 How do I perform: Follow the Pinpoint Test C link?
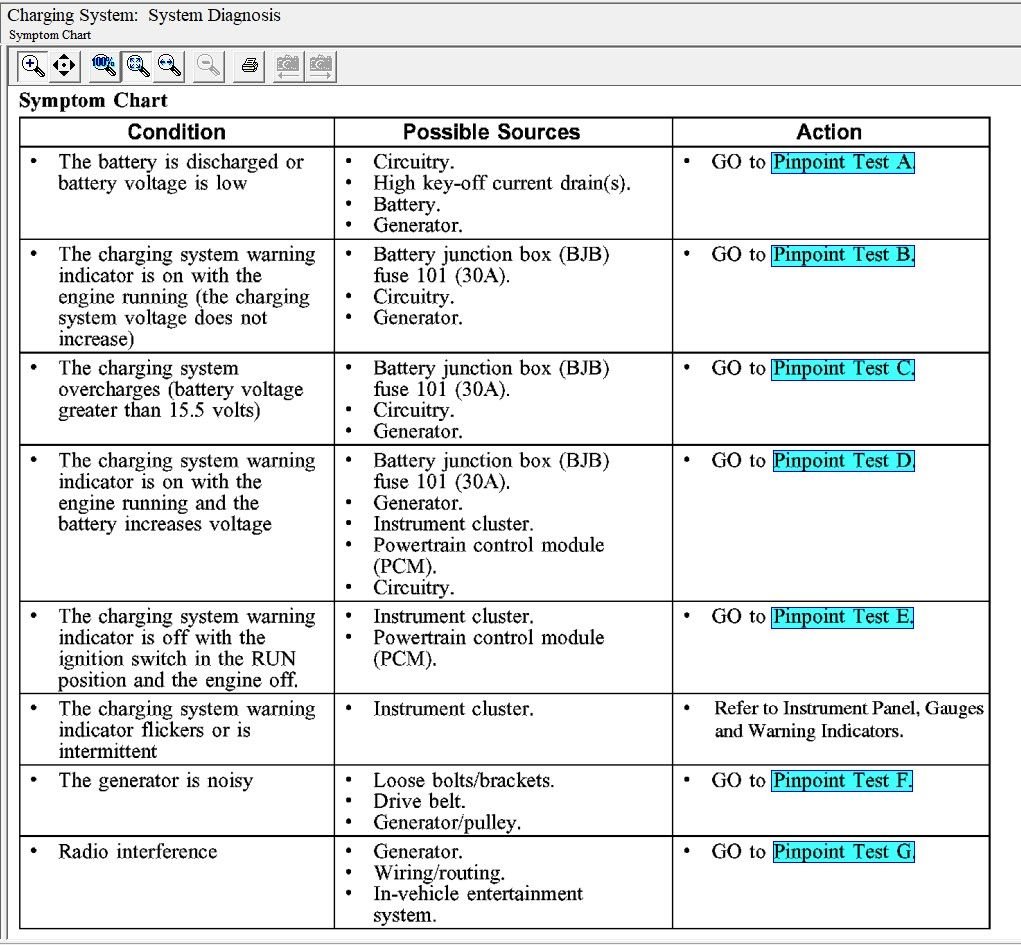click(x=843, y=369)
